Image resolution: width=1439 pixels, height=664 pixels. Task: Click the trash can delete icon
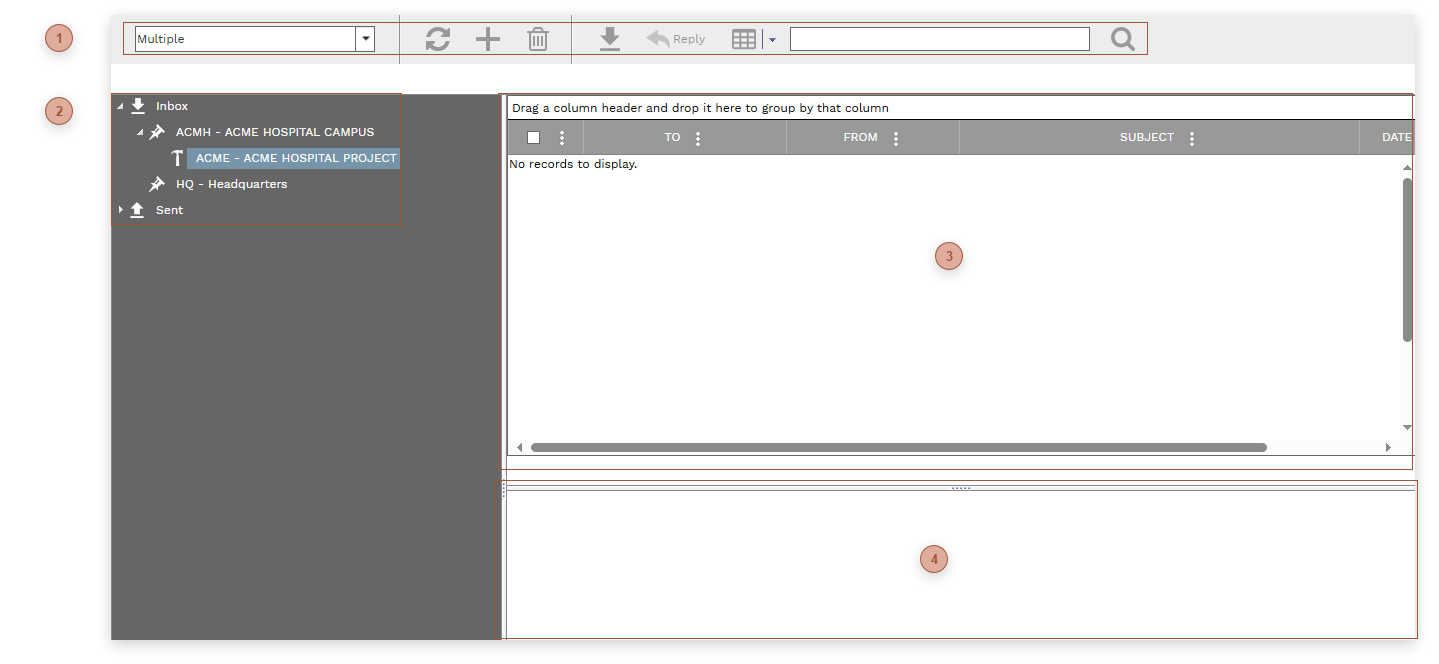tap(538, 39)
